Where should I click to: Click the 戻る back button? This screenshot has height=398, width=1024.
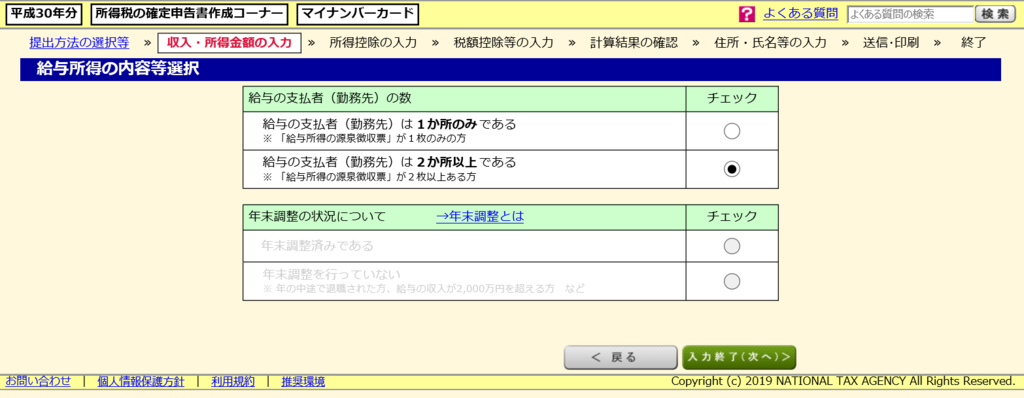tap(620, 357)
